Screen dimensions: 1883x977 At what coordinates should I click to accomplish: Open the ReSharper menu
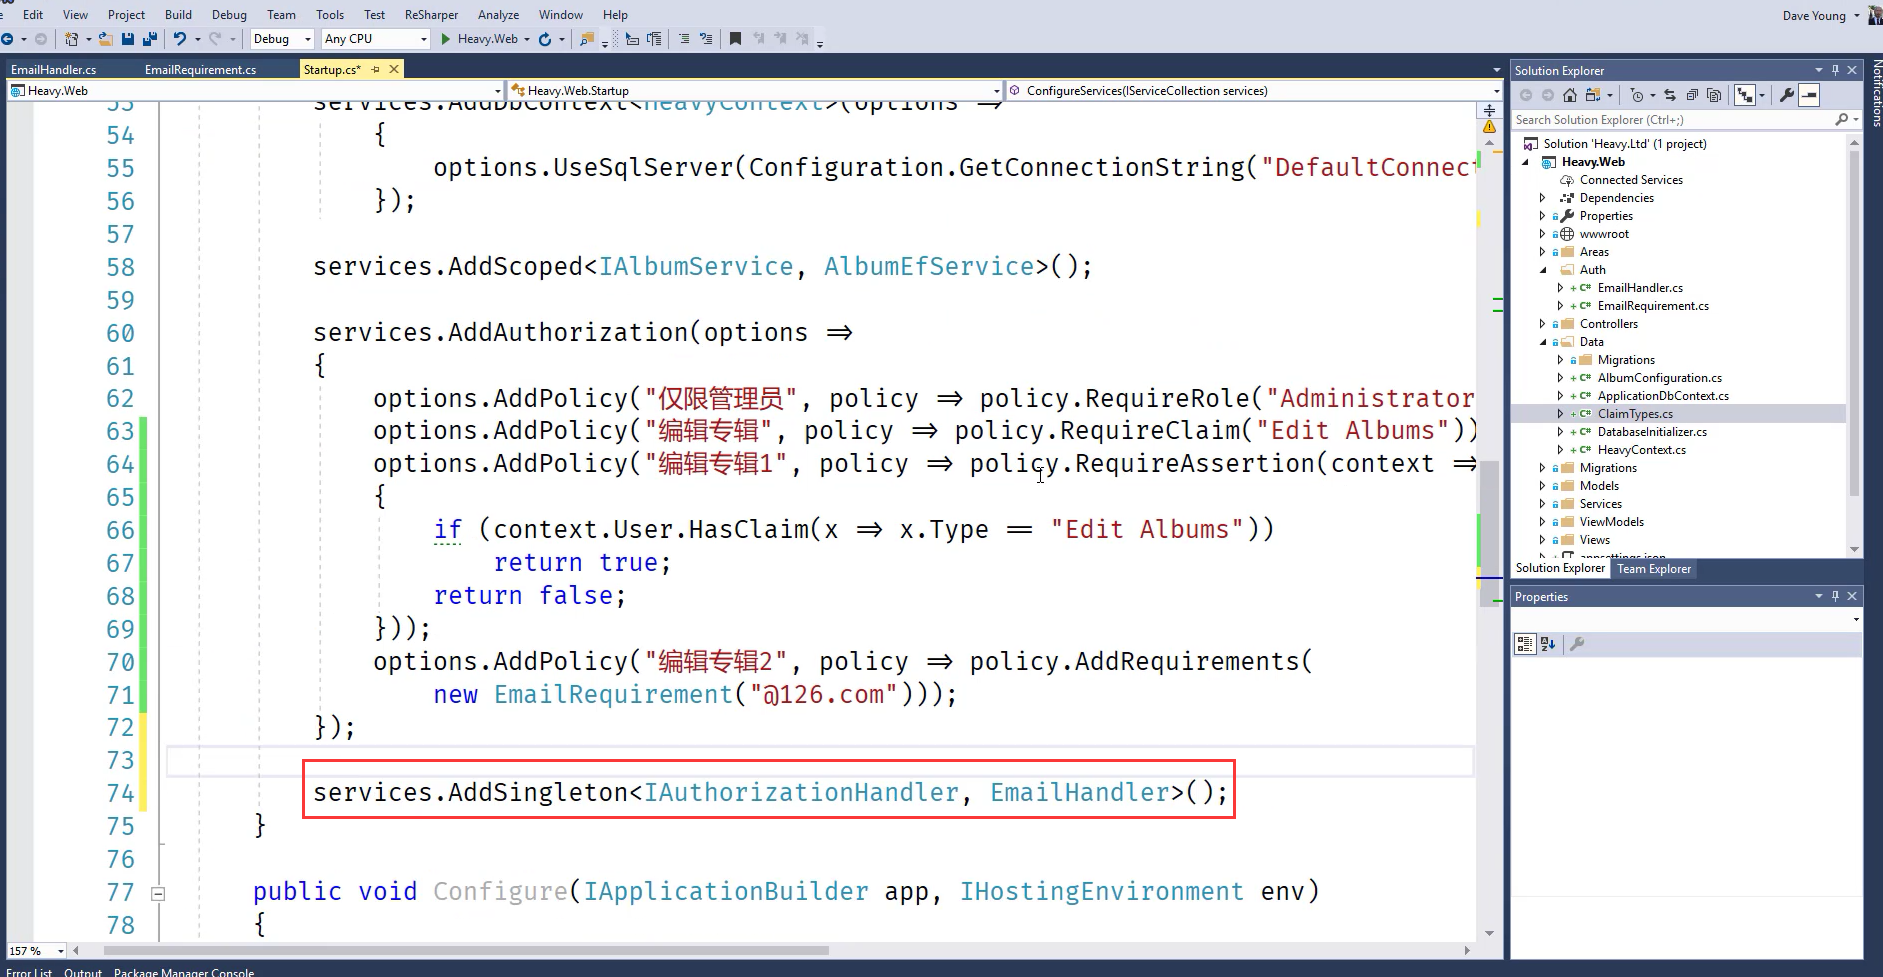[431, 15]
